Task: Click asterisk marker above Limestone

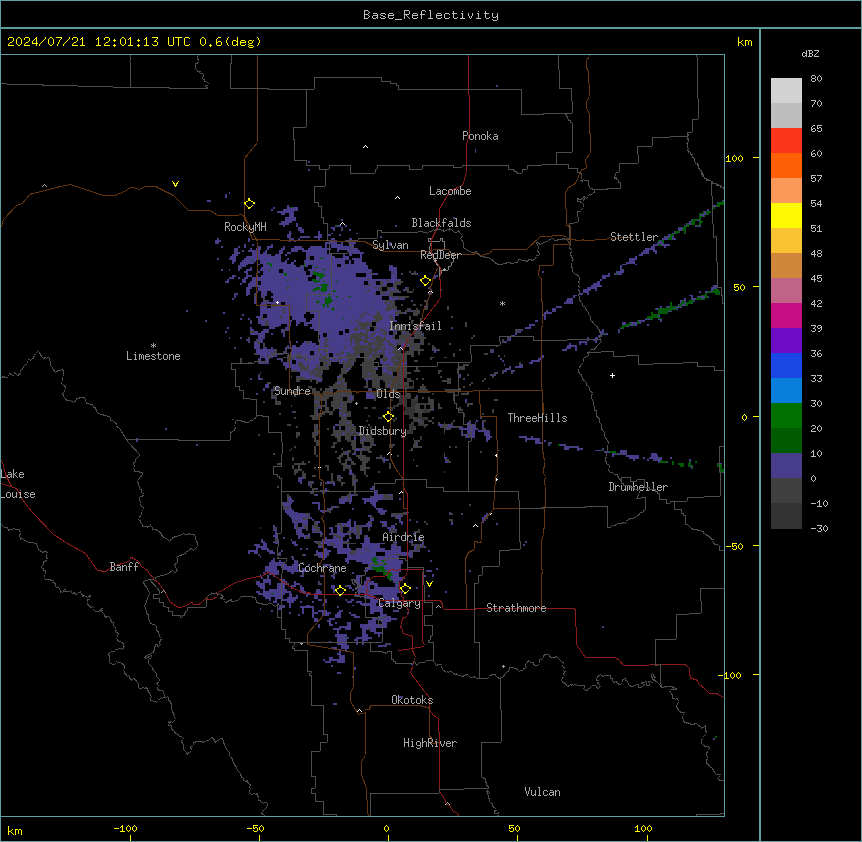Action: 153,346
